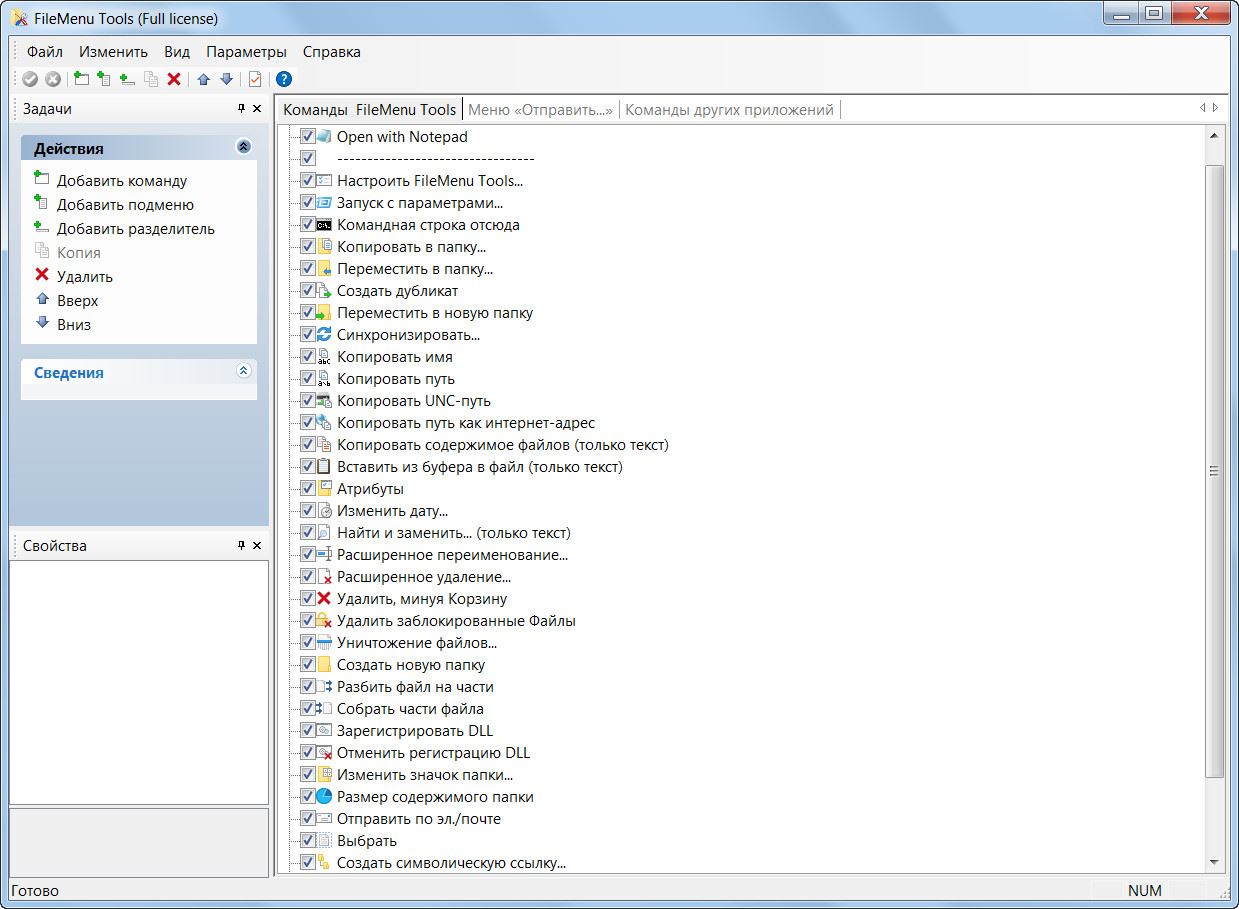Uncheck the separator line checkbox
Image resolution: width=1239 pixels, height=909 pixels.
[308, 159]
